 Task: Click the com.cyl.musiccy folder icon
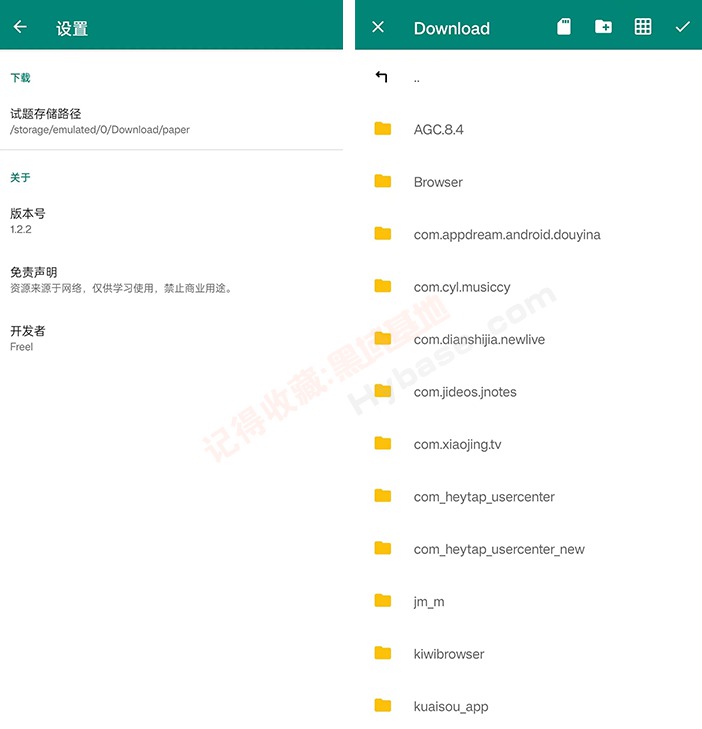tap(383, 286)
